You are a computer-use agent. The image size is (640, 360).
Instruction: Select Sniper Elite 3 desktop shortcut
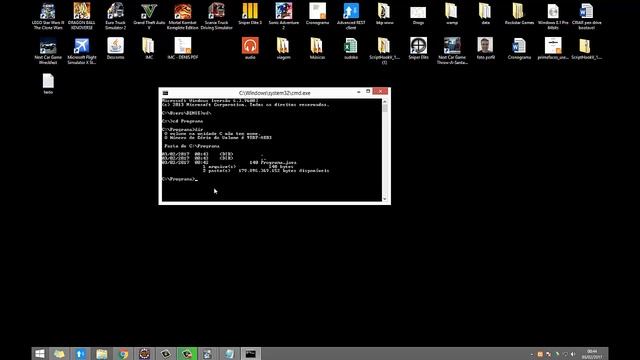[250, 14]
